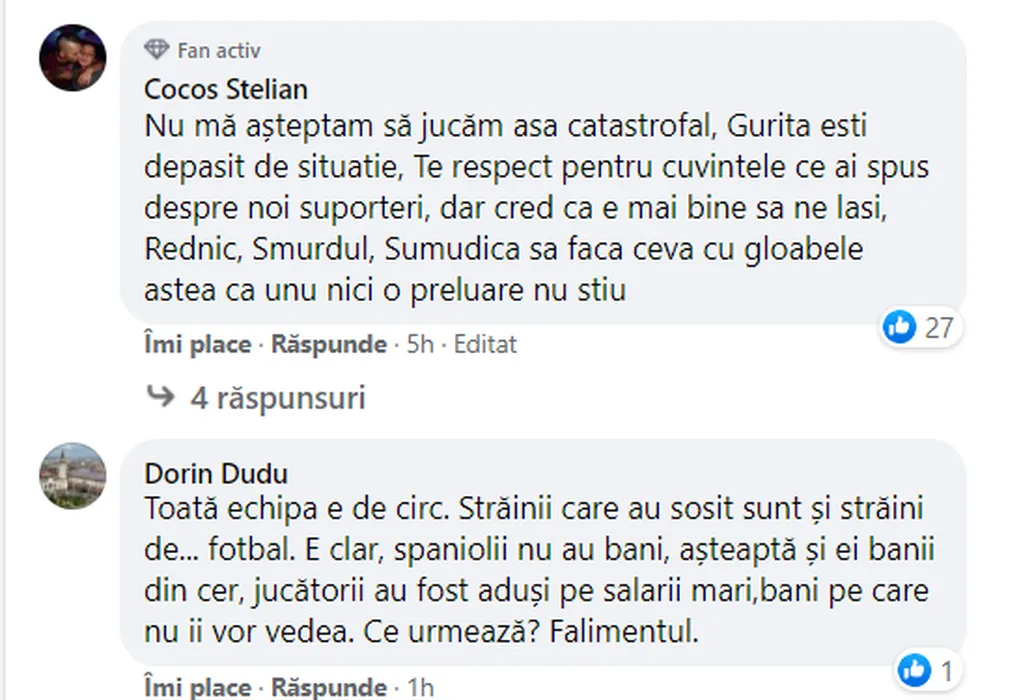Click Cocos Stelian's profile picture
1034x700 pixels.
pyautogui.click(x=72, y=57)
